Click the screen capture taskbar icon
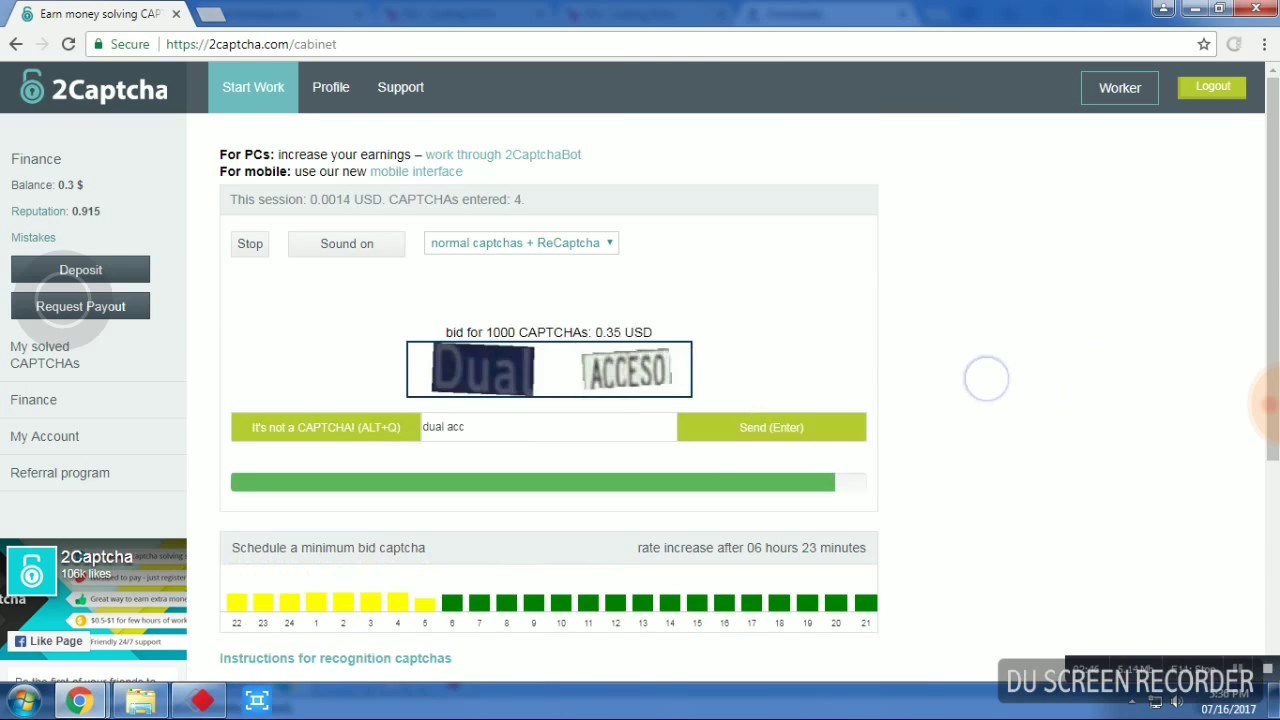 [257, 701]
